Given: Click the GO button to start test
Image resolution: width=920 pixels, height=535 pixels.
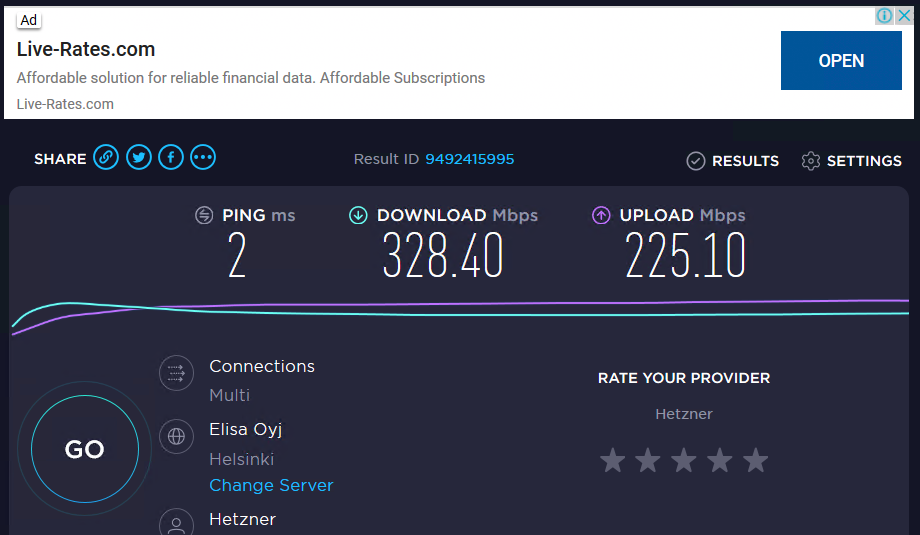Looking at the screenshot, I should [x=85, y=449].
